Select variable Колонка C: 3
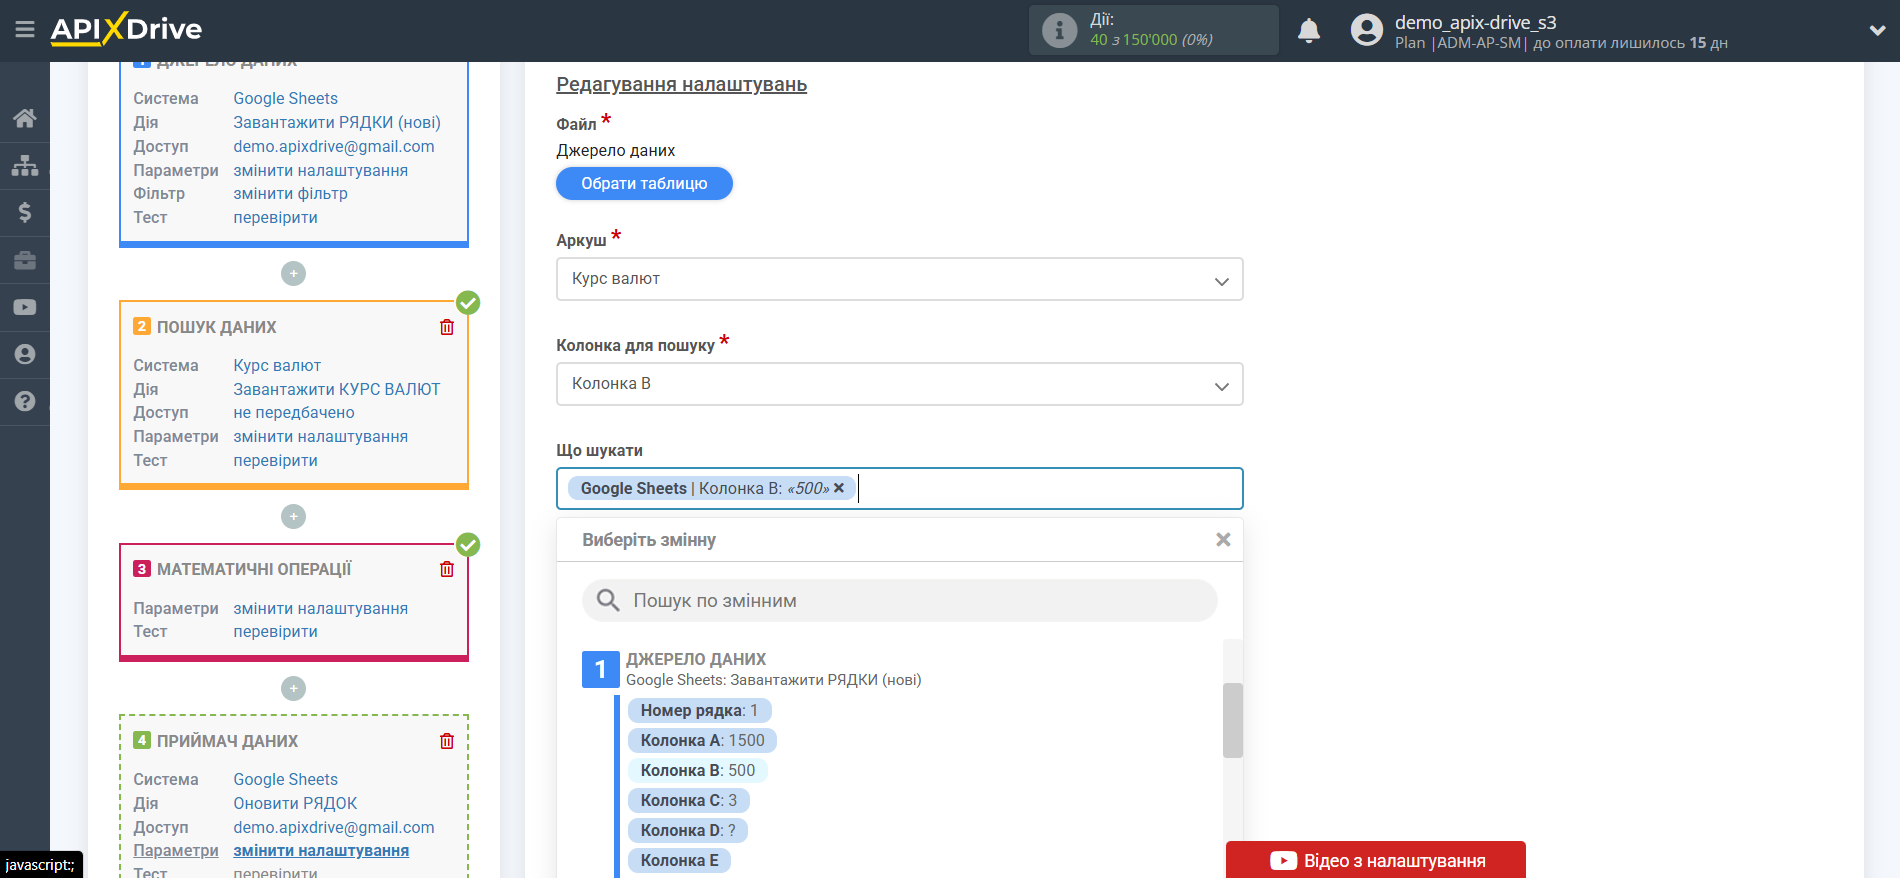 tap(688, 800)
